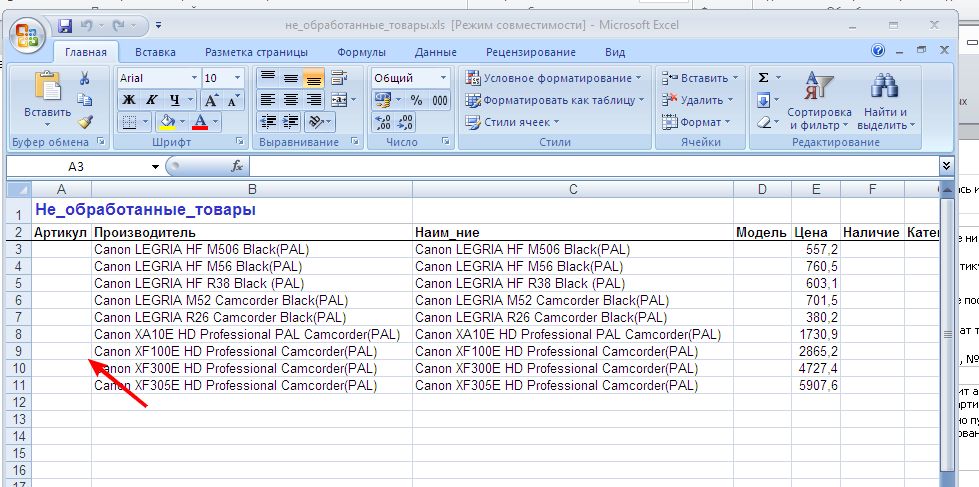Merge and center cells button
Viewport: 979px width, 487px height.
[339, 100]
